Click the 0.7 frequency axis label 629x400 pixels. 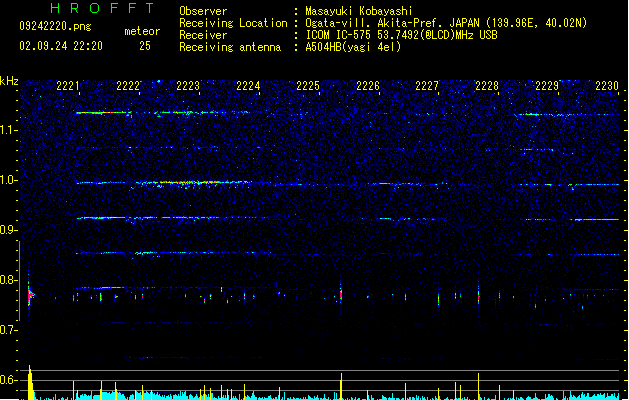9,330
